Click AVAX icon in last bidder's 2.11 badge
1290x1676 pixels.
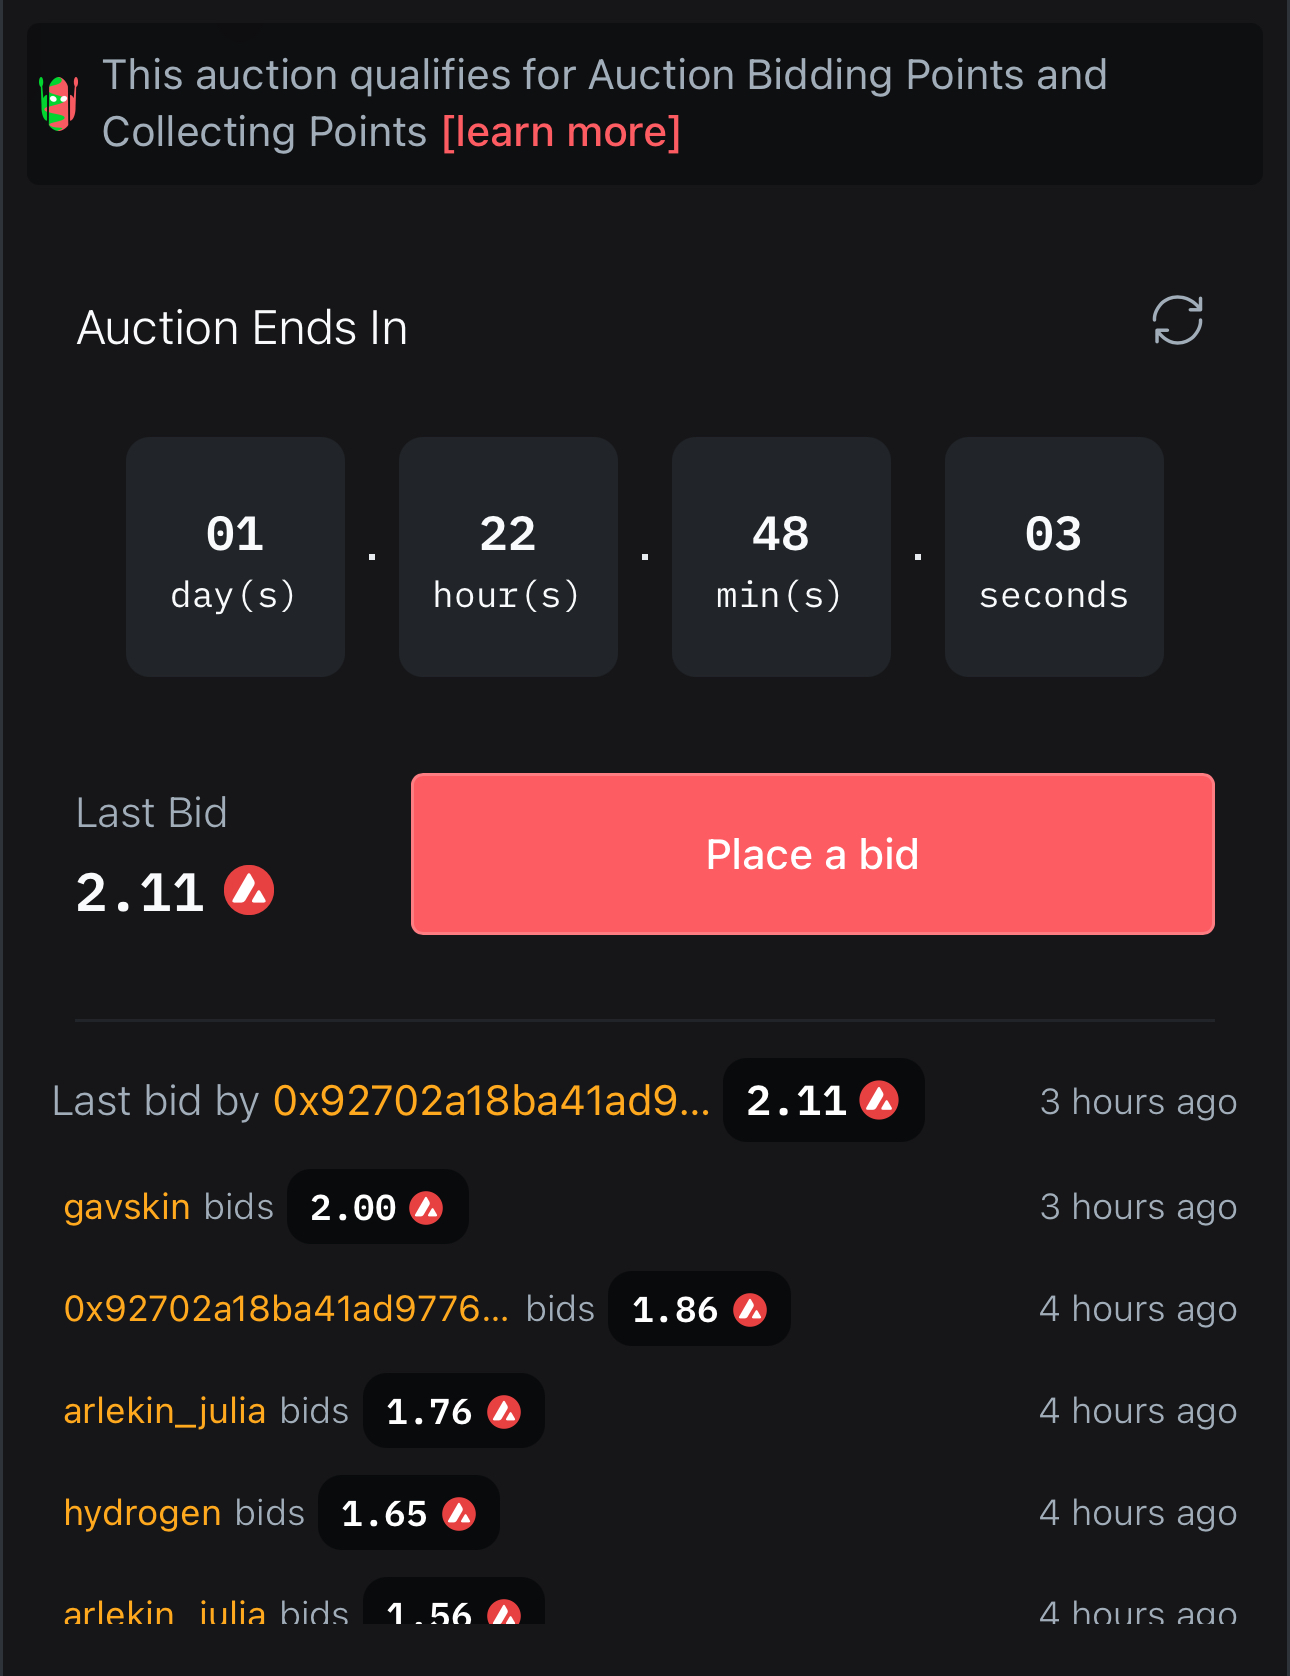pyautogui.click(x=880, y=1101)
